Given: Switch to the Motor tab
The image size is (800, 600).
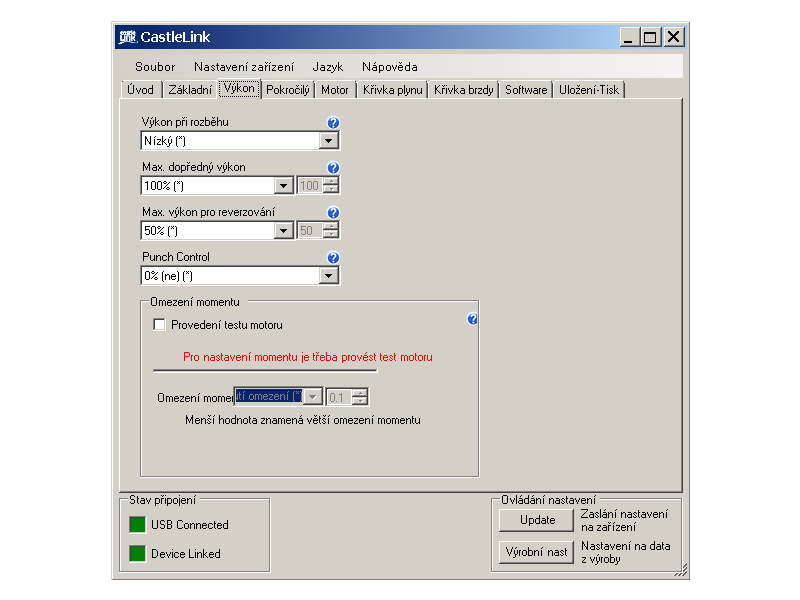Looking at the screenshot, I should tap(335, 90).
